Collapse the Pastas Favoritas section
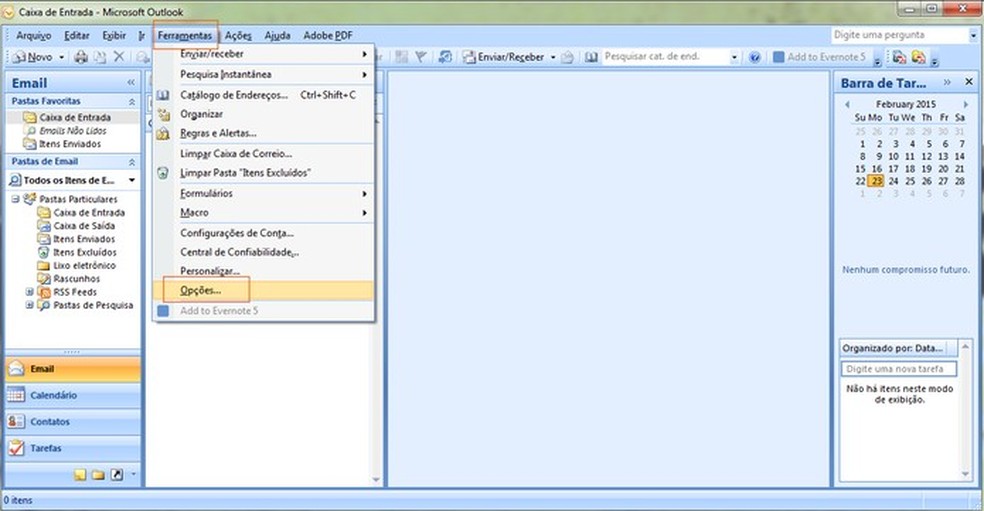The width and height of the screenshot is (984, 511). [x=132, y=101]
